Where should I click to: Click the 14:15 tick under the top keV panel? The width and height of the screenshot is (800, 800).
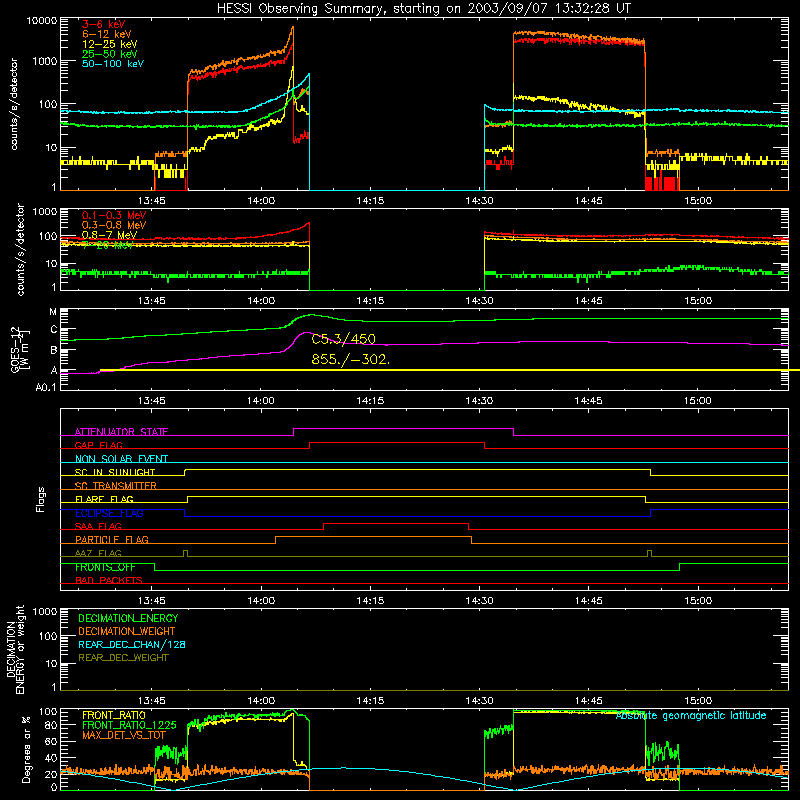370,201
